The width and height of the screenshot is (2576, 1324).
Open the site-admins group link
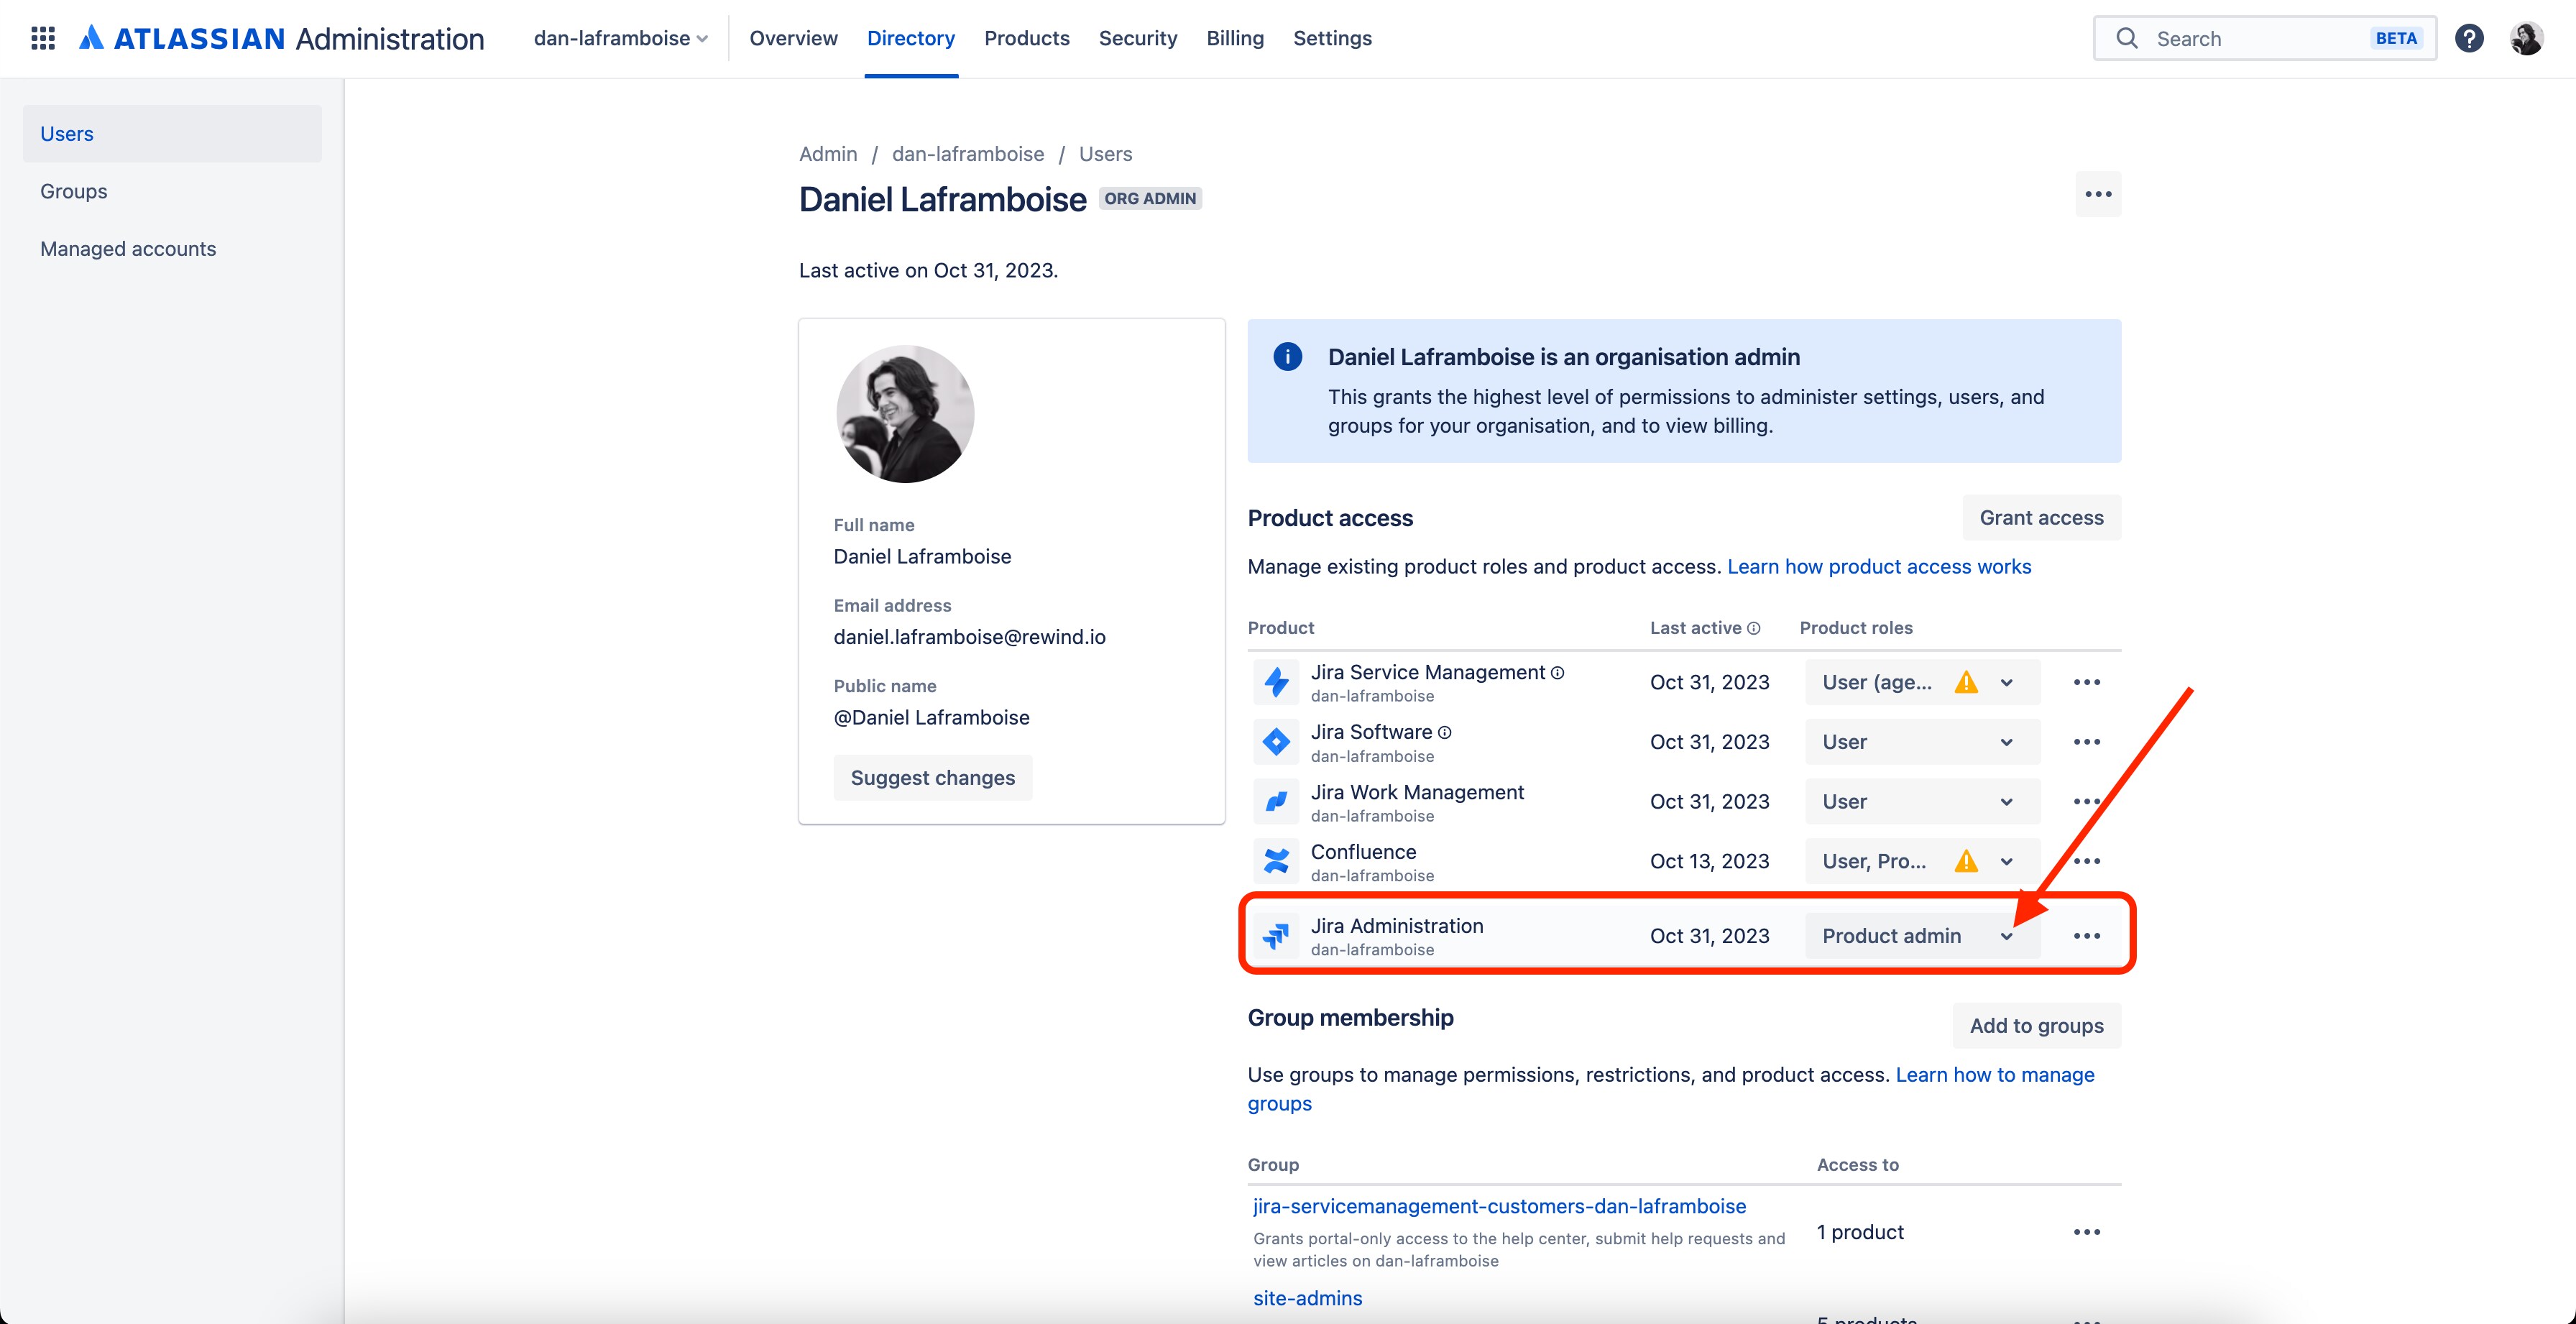coord(1307,1298)
